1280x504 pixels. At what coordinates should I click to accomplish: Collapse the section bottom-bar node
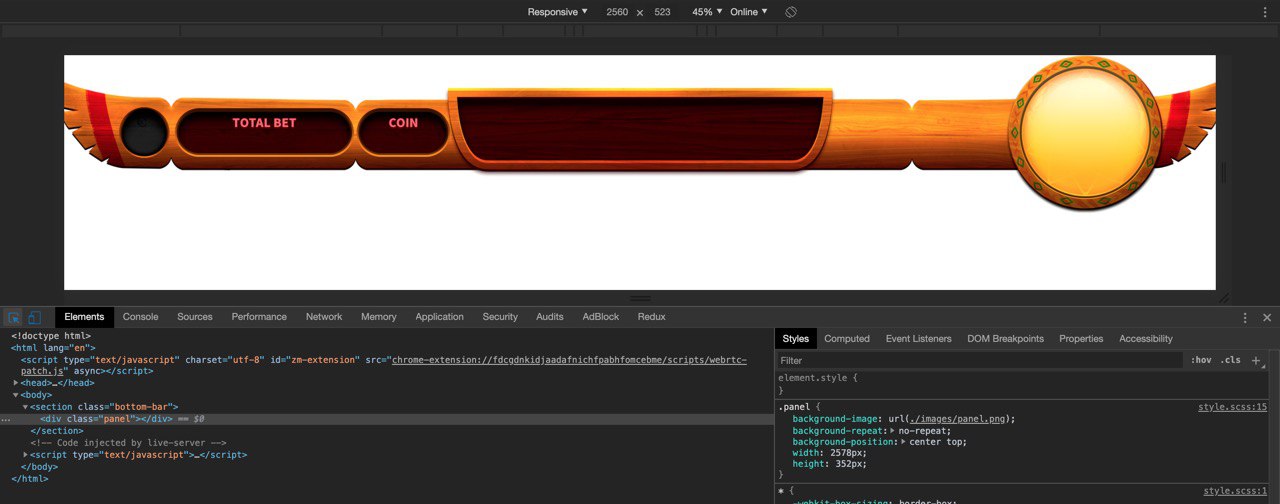pos(26,407)
